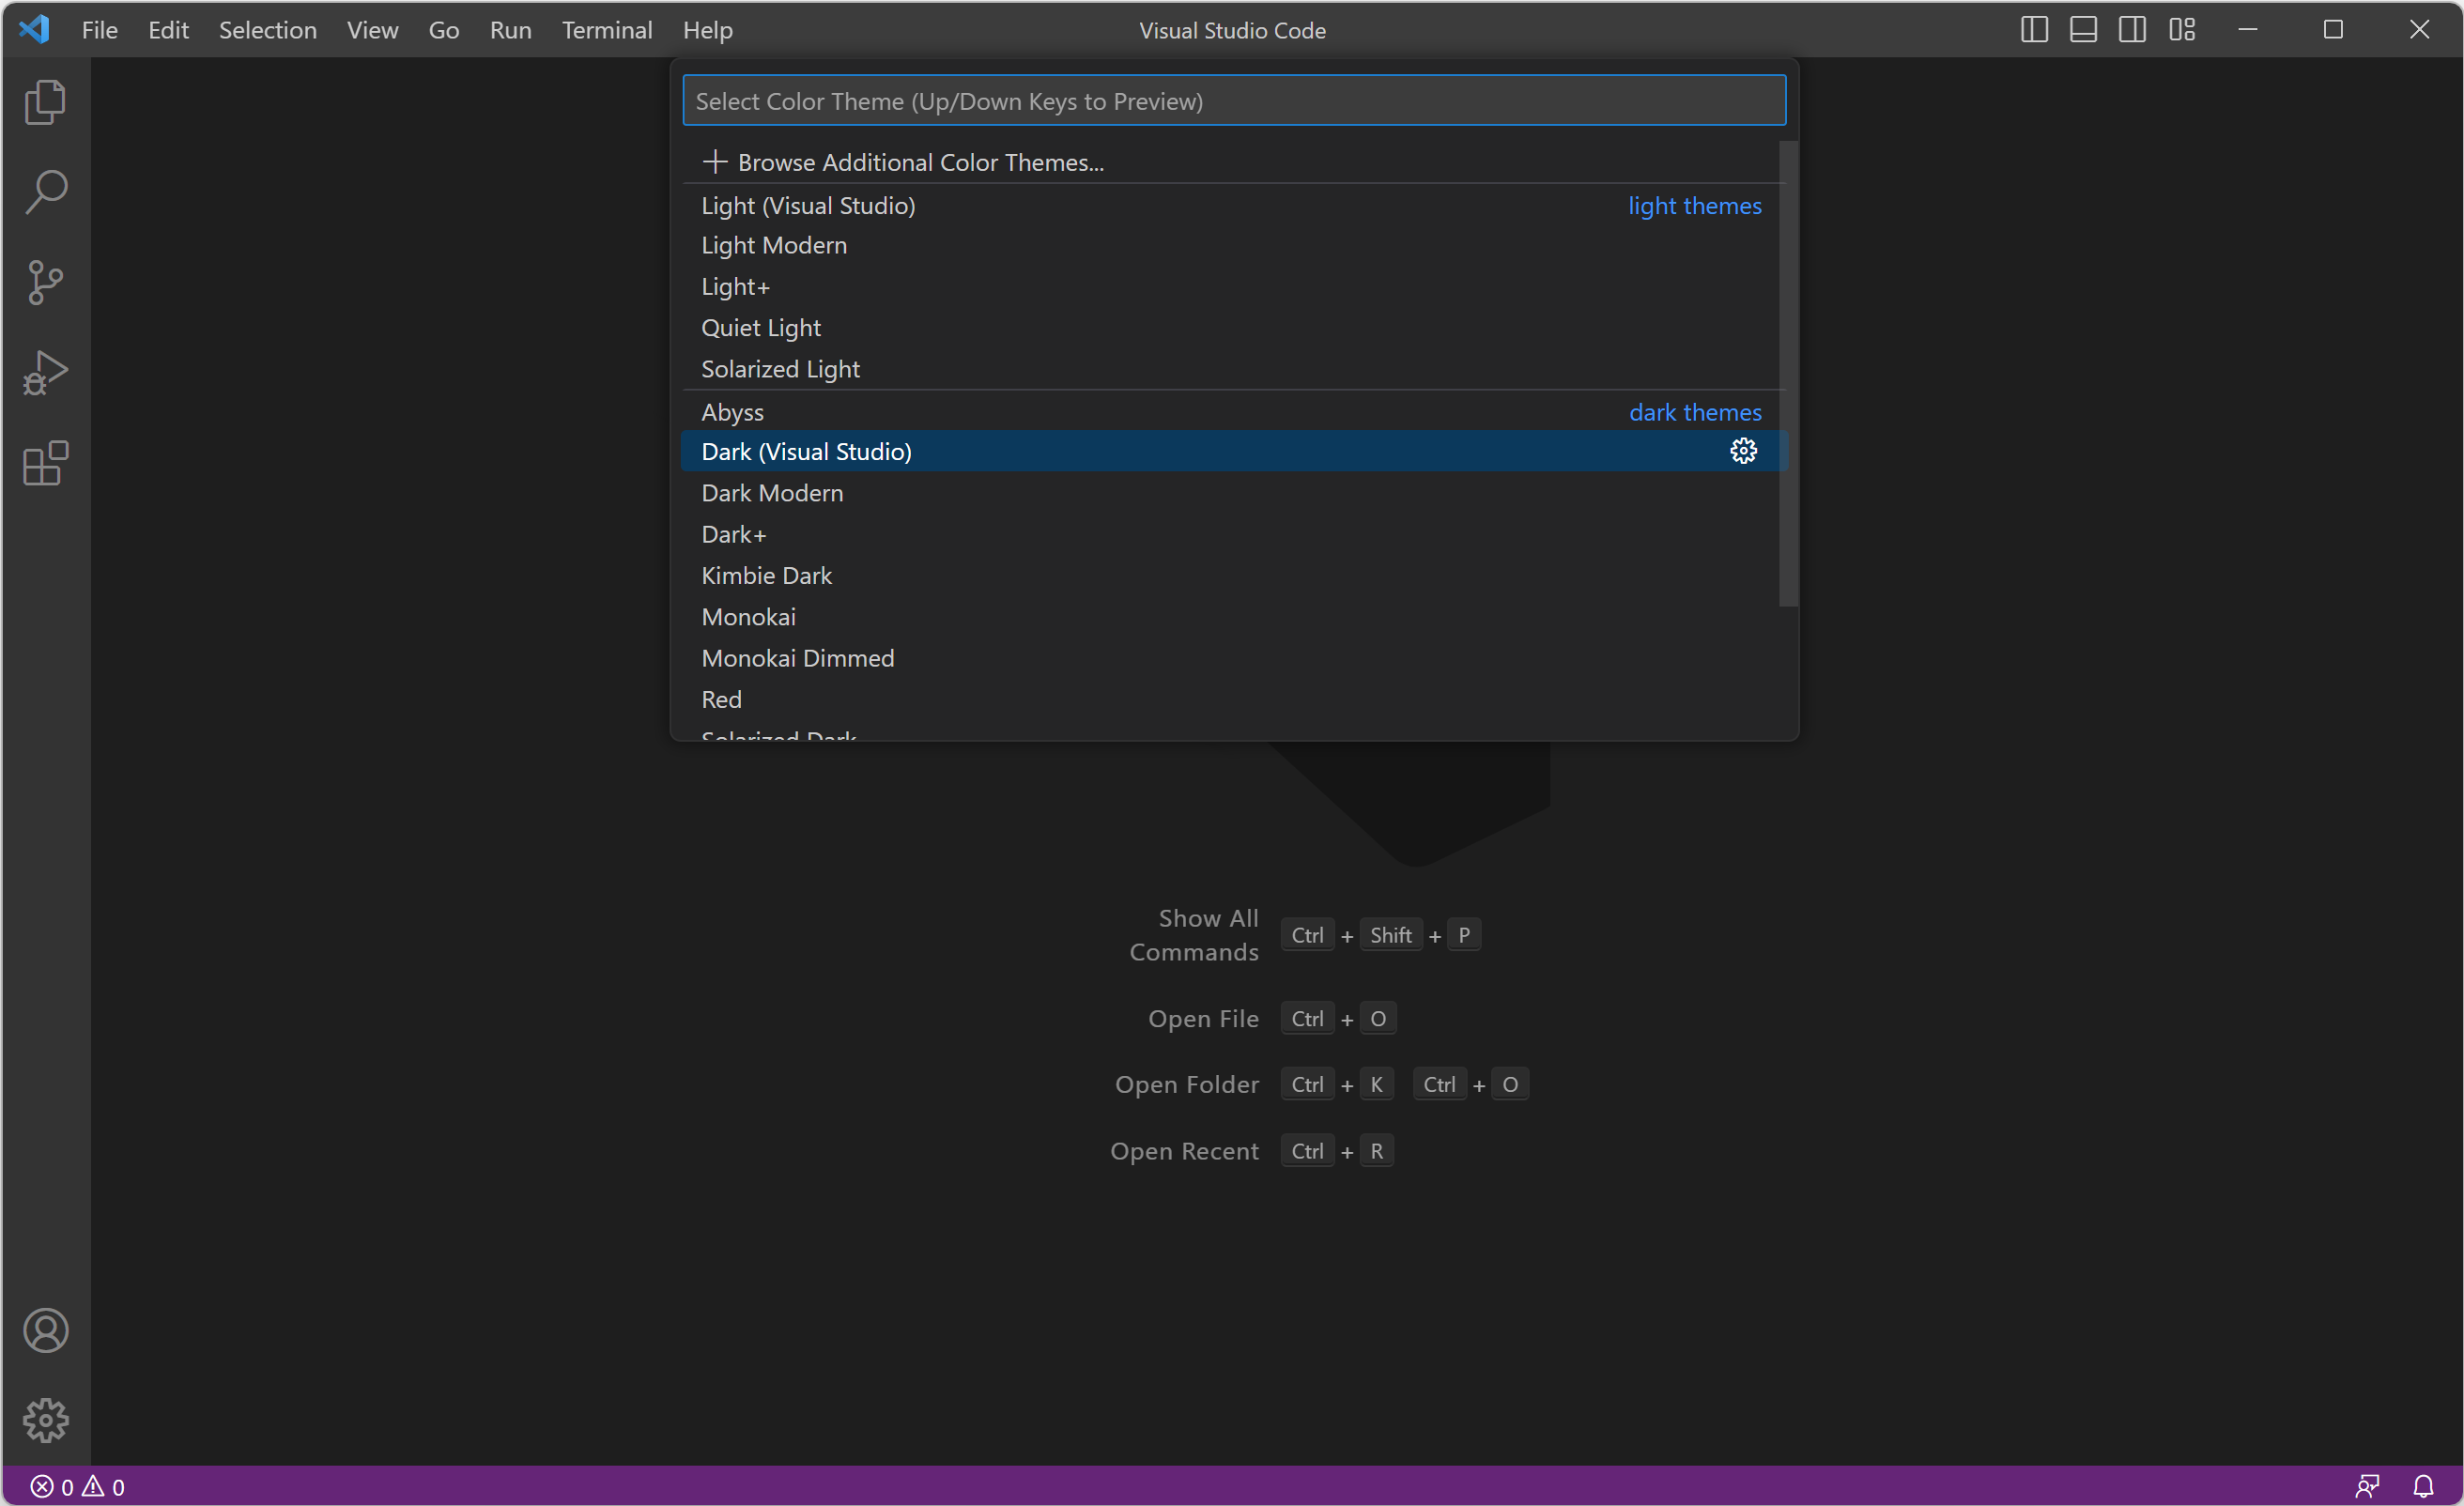Choose the Solarized Light theme

pyautogui.click(x=780, y=369)
